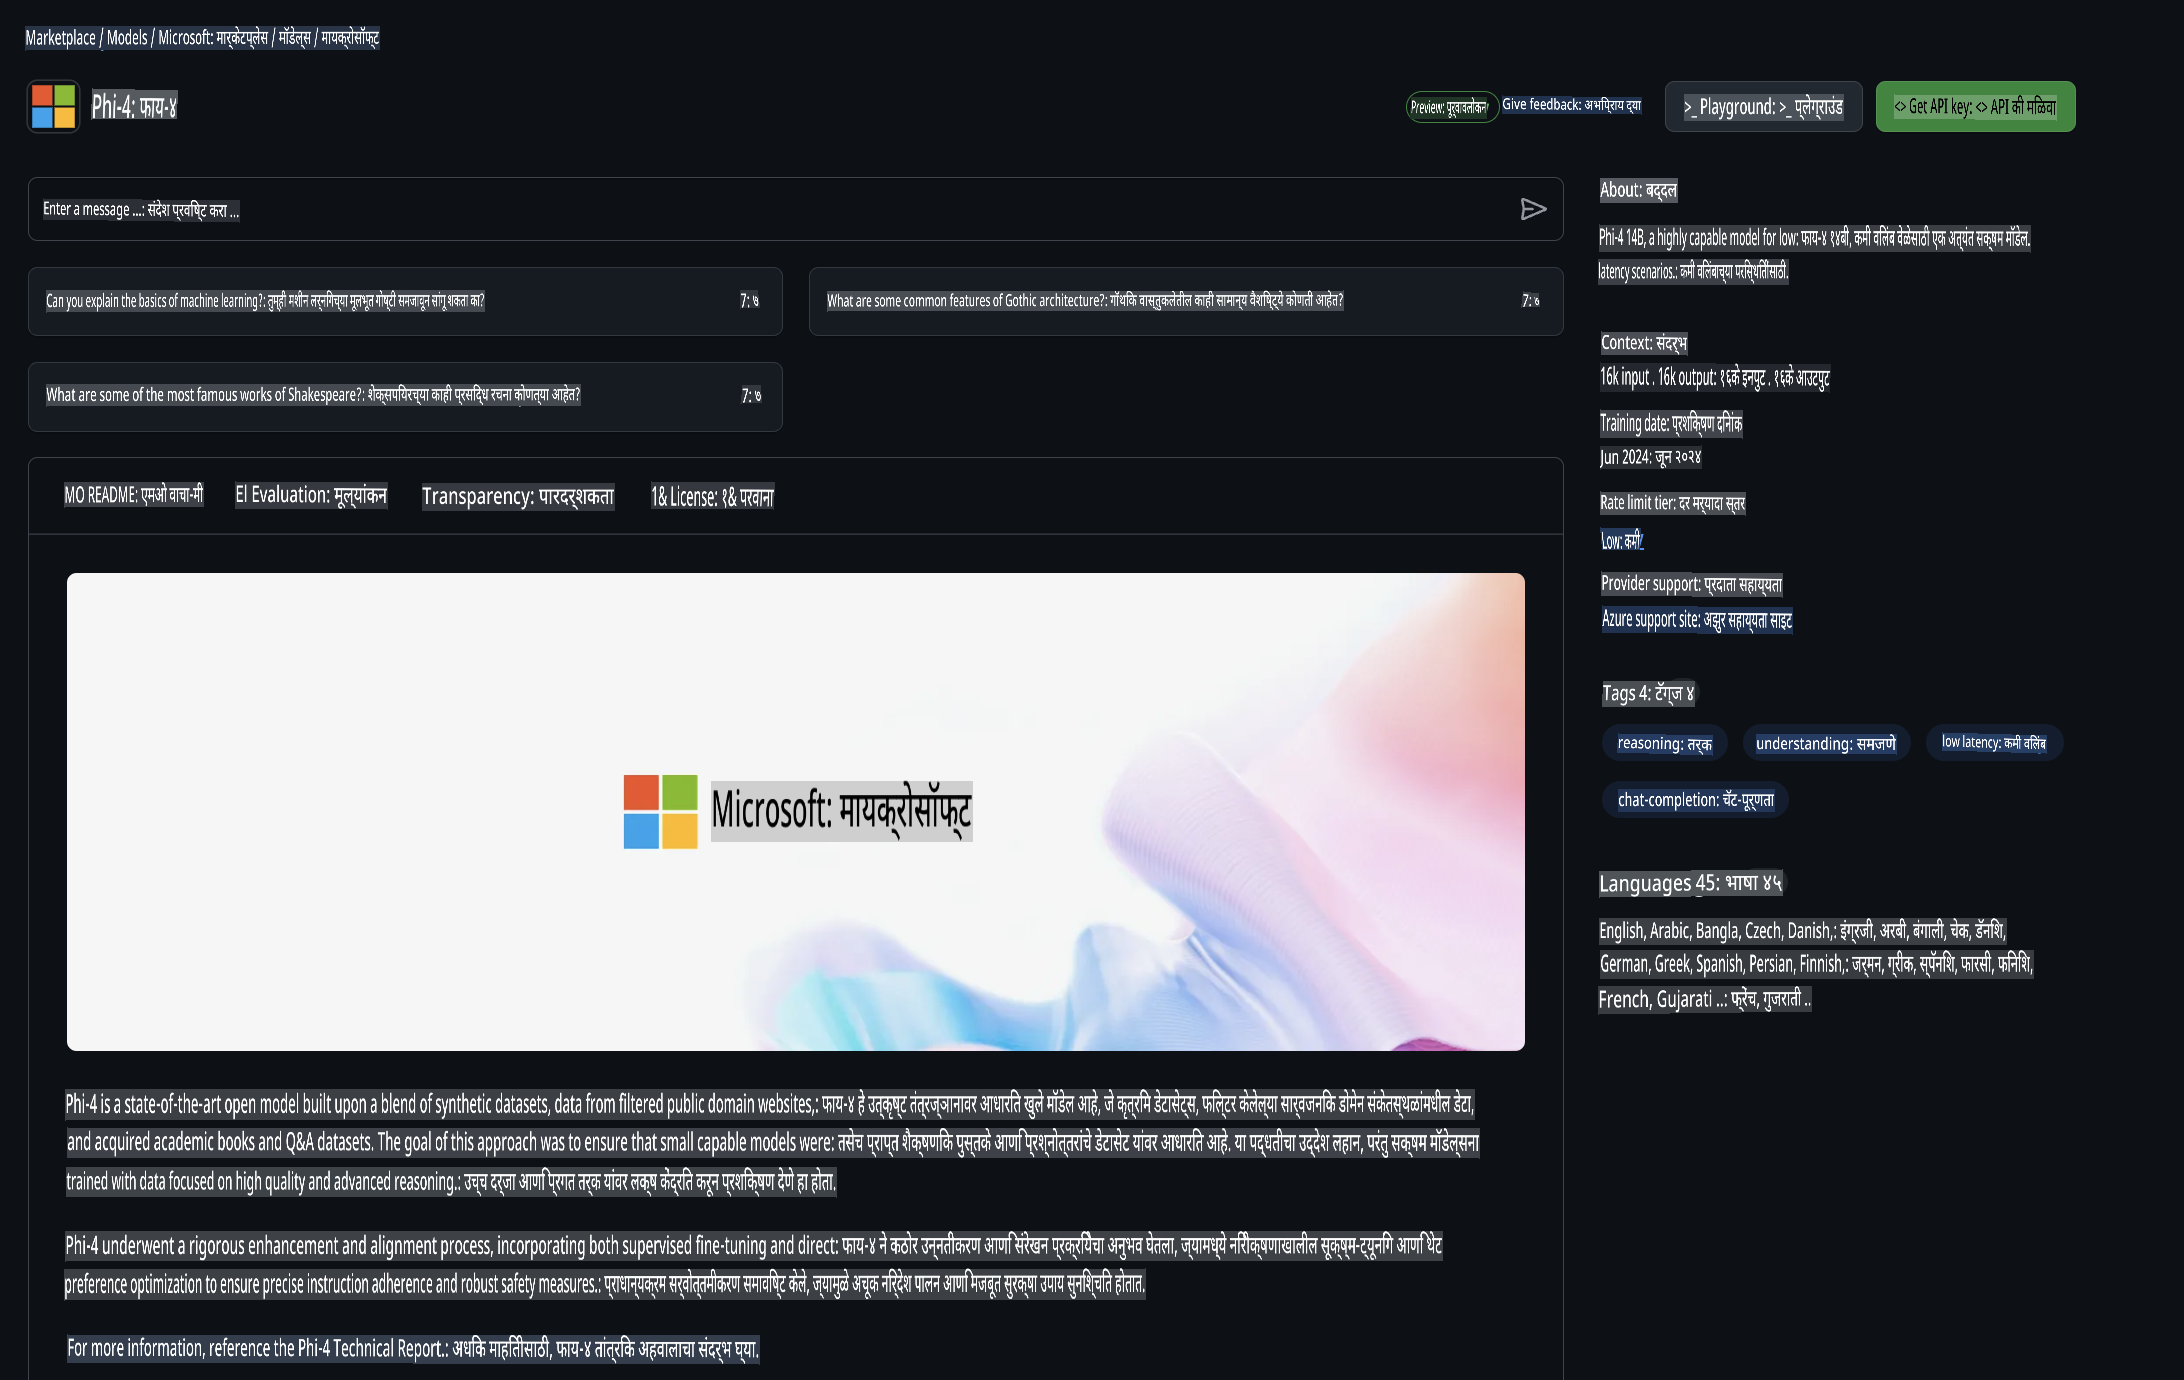Click the Training date label
This screenshot has height=1380, width=2184.
pos(1671,424)
